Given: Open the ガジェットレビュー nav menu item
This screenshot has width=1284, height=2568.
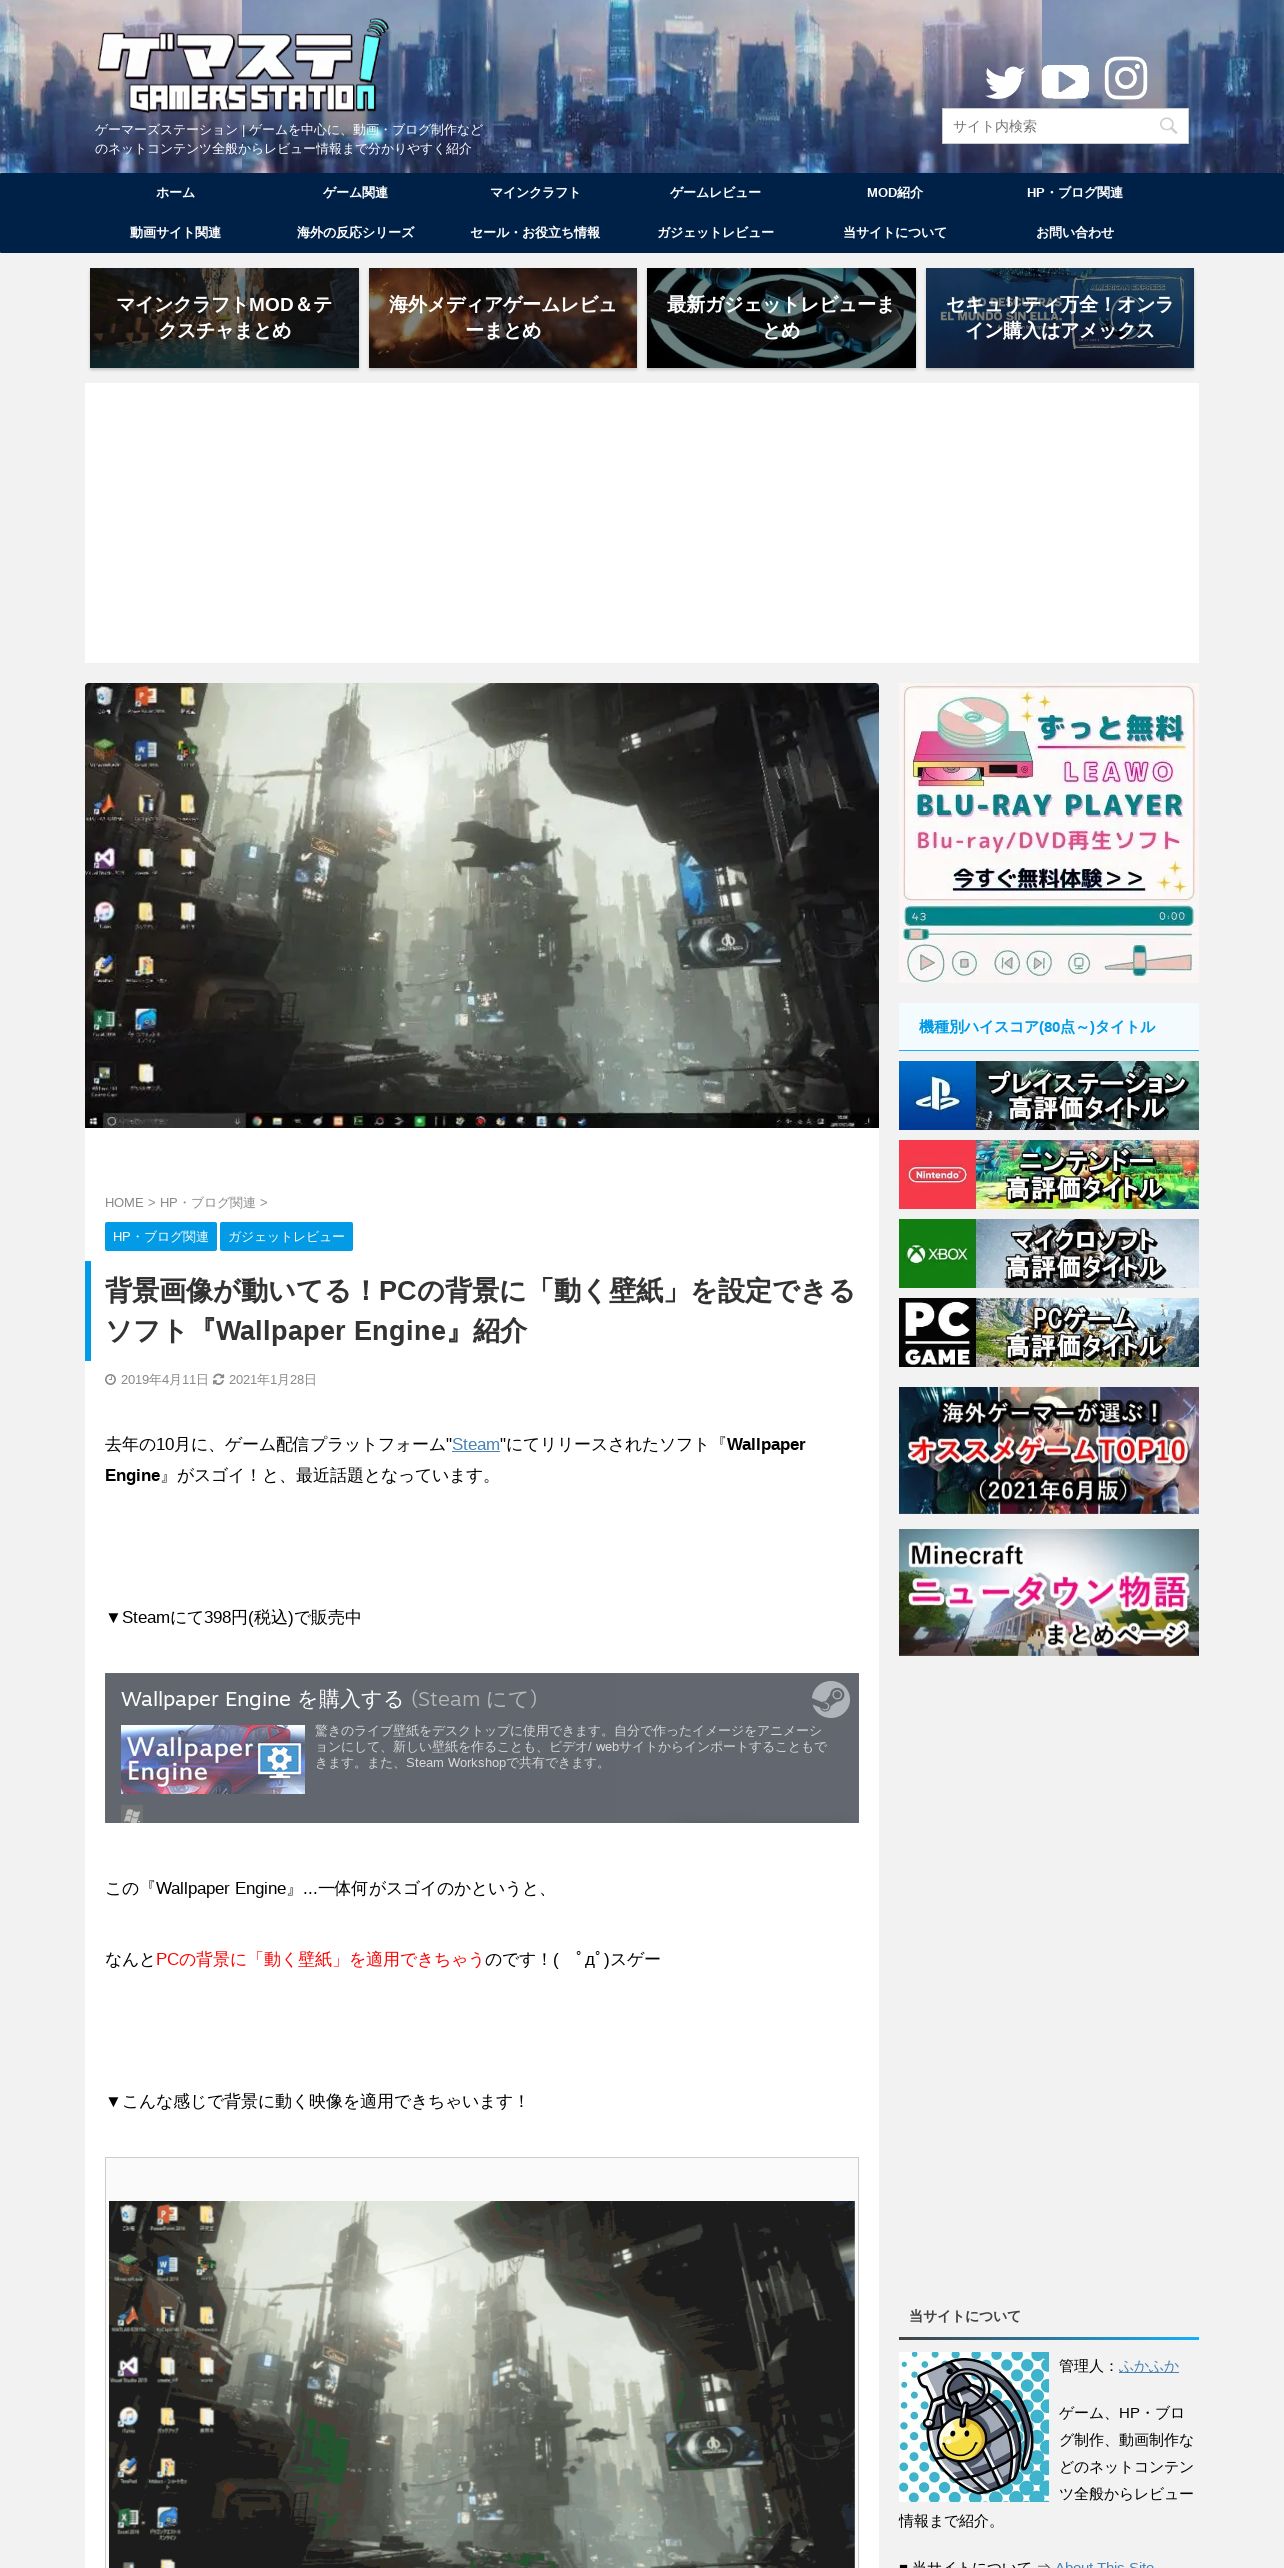Looking at the screenshot, I should tap(715, 233).
